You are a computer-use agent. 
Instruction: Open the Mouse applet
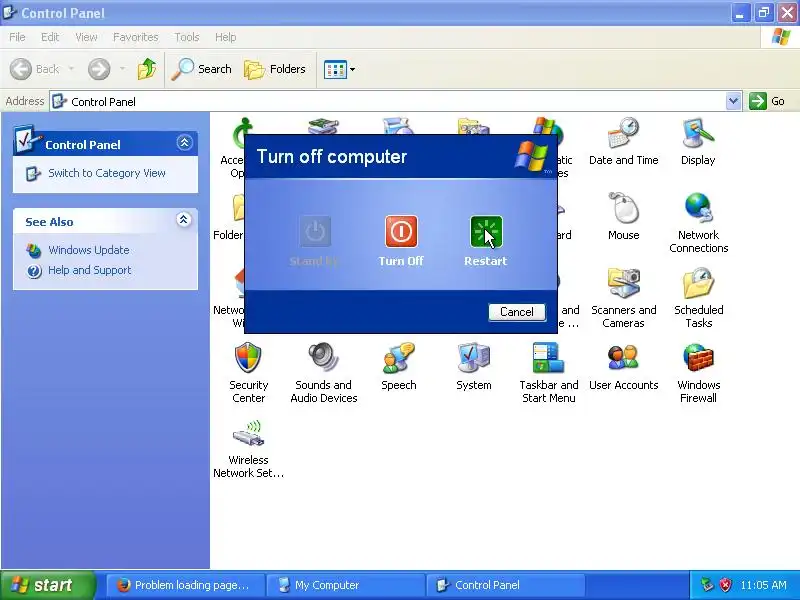pos(623,216)
